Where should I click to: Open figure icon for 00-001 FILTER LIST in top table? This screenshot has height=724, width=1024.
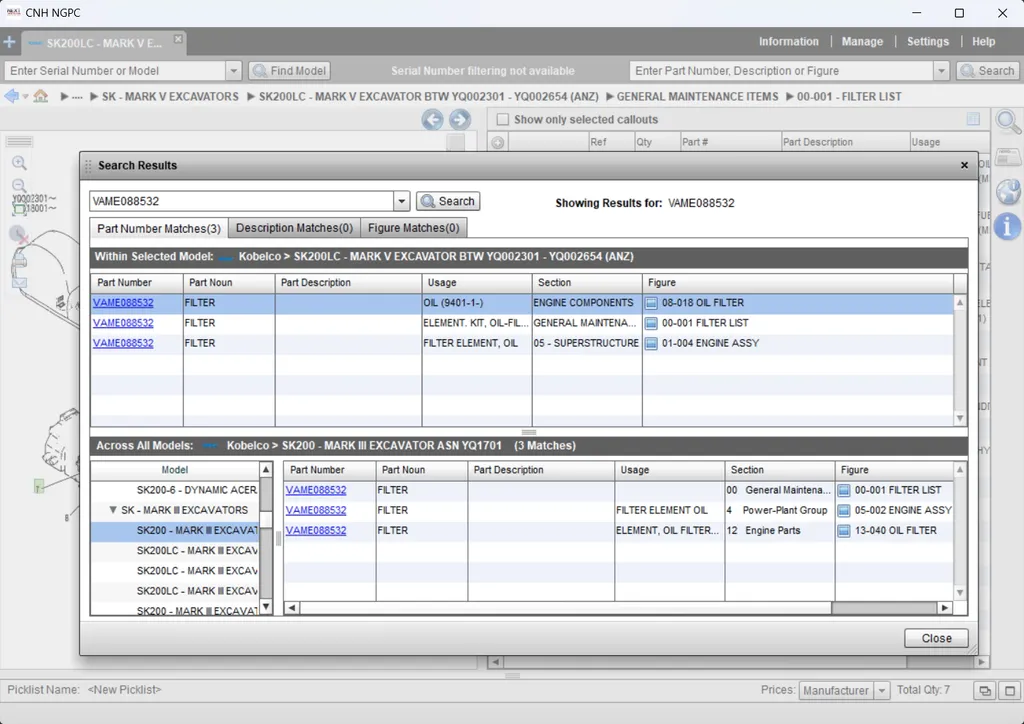pyautogui.click(x=651, y=323)
